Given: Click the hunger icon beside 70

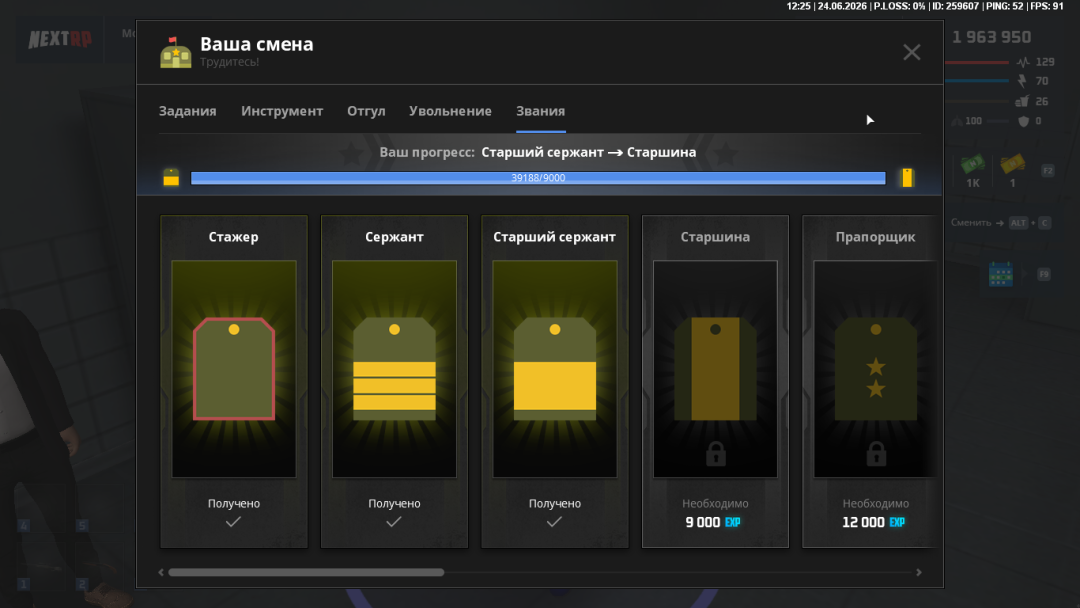Looking at the screenshot, I should coord(1022,81).
